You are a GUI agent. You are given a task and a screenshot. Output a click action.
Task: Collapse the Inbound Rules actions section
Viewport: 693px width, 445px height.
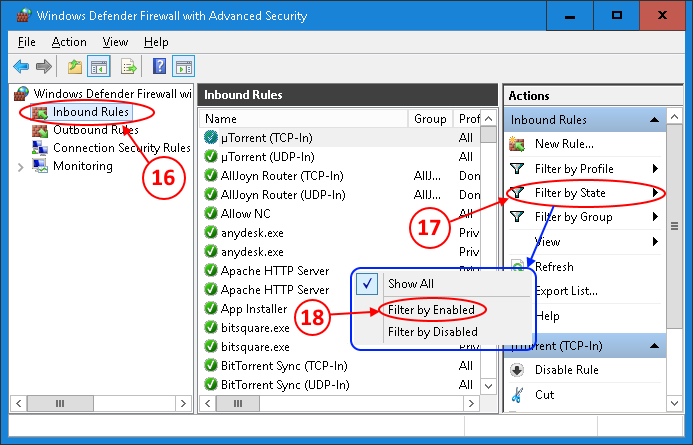click(655, 120)
